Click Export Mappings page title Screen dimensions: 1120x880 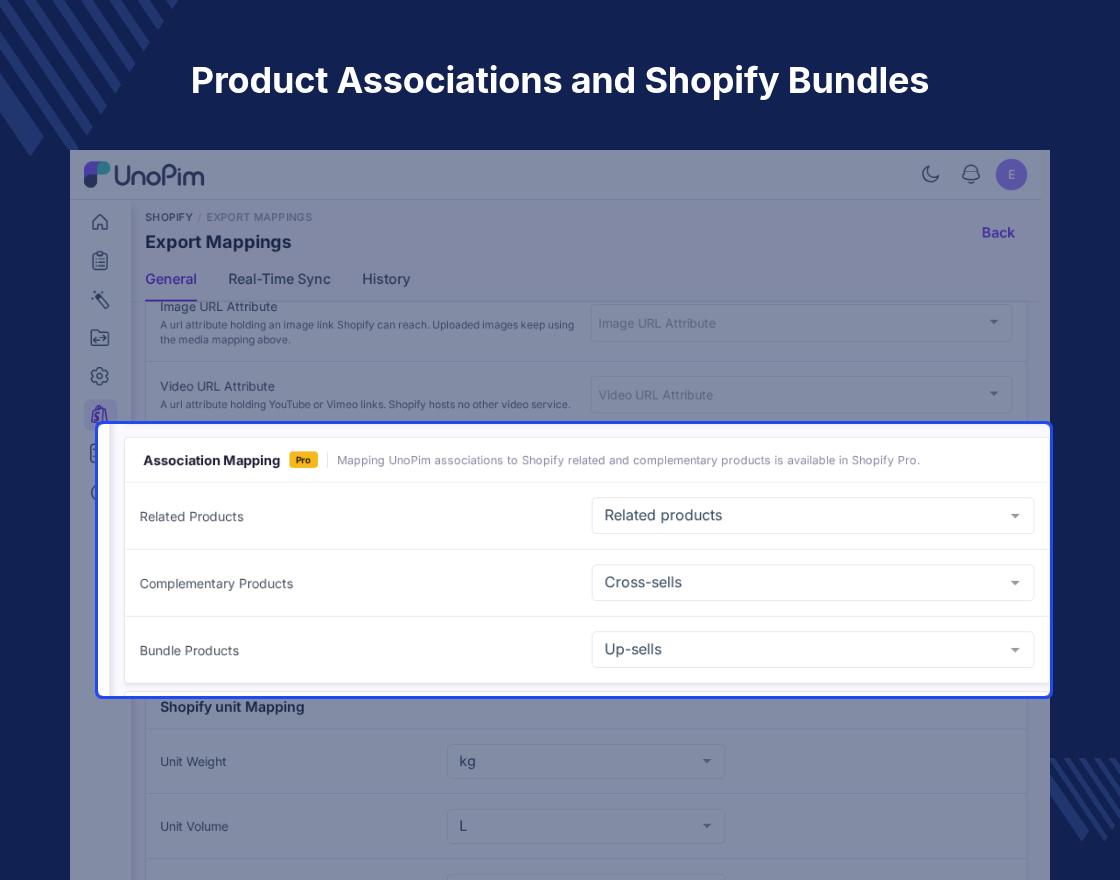(218, 242)
